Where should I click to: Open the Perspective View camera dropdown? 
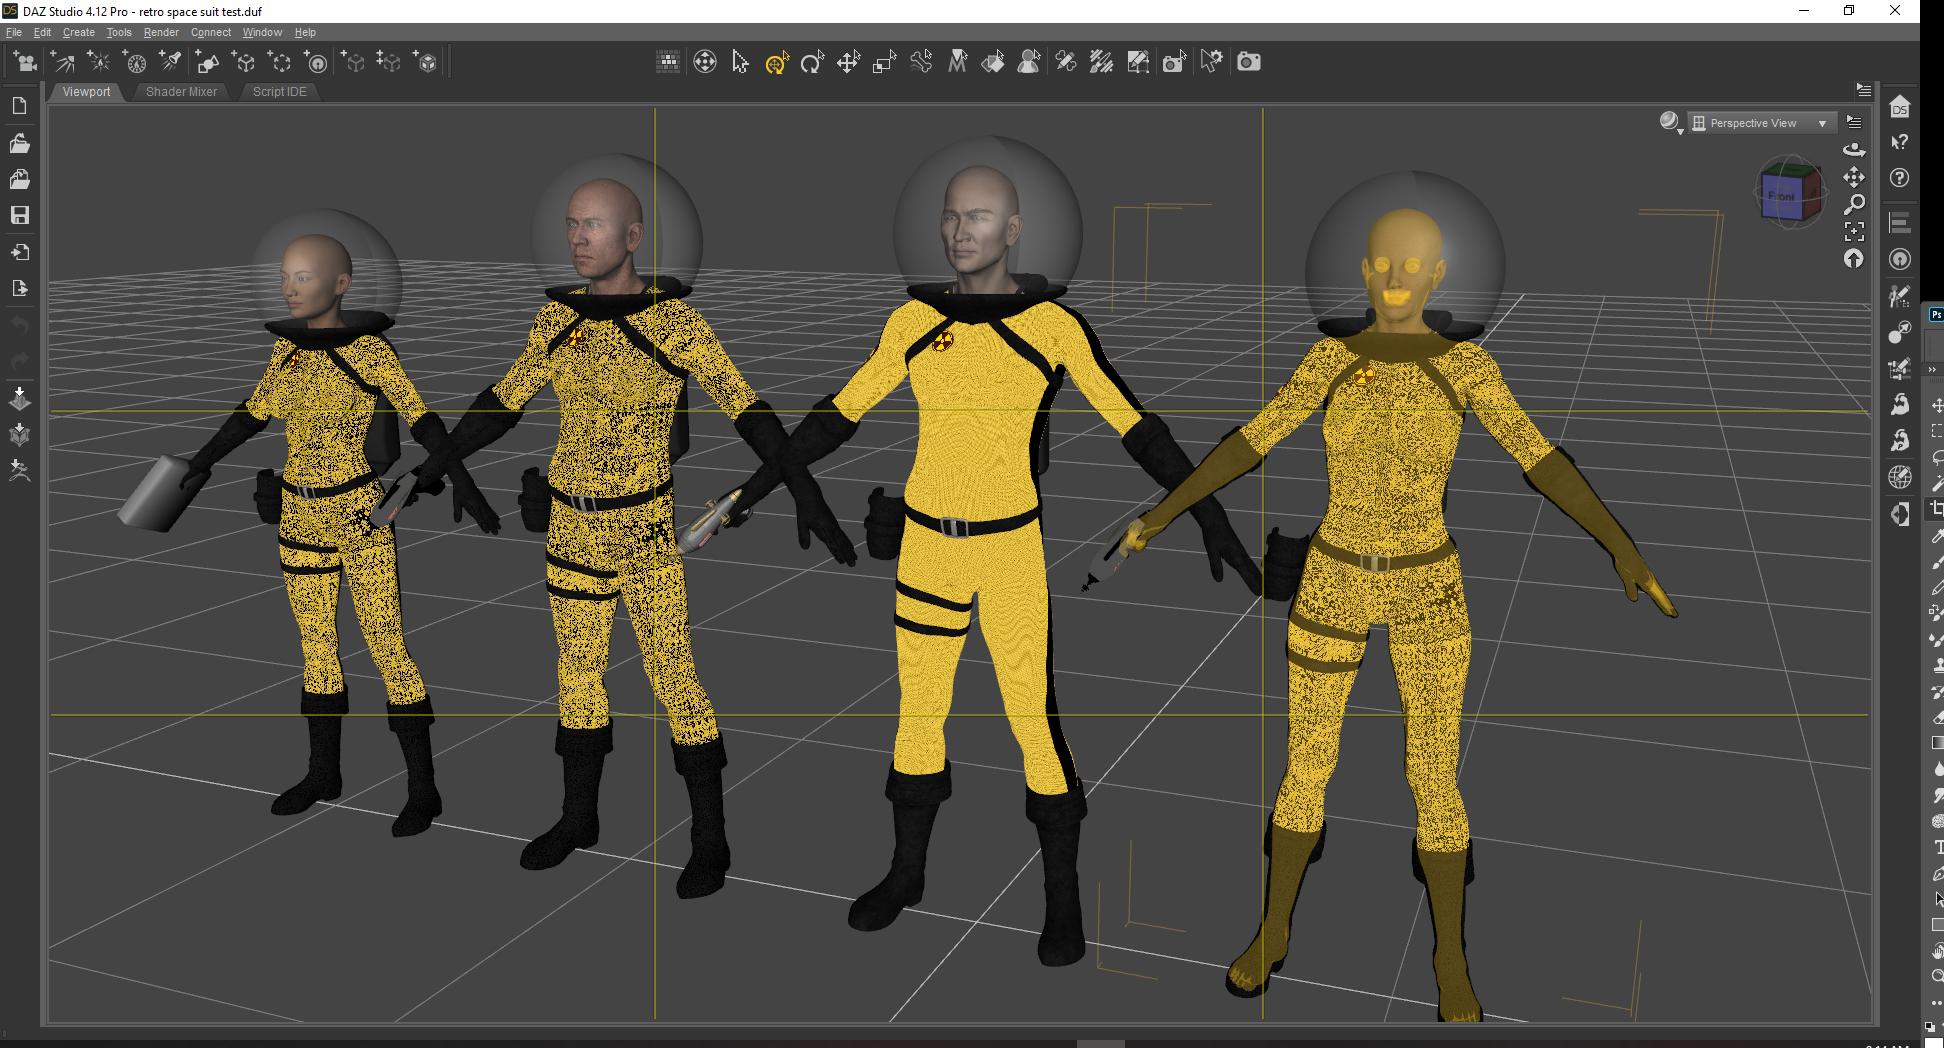point(1763,123)
